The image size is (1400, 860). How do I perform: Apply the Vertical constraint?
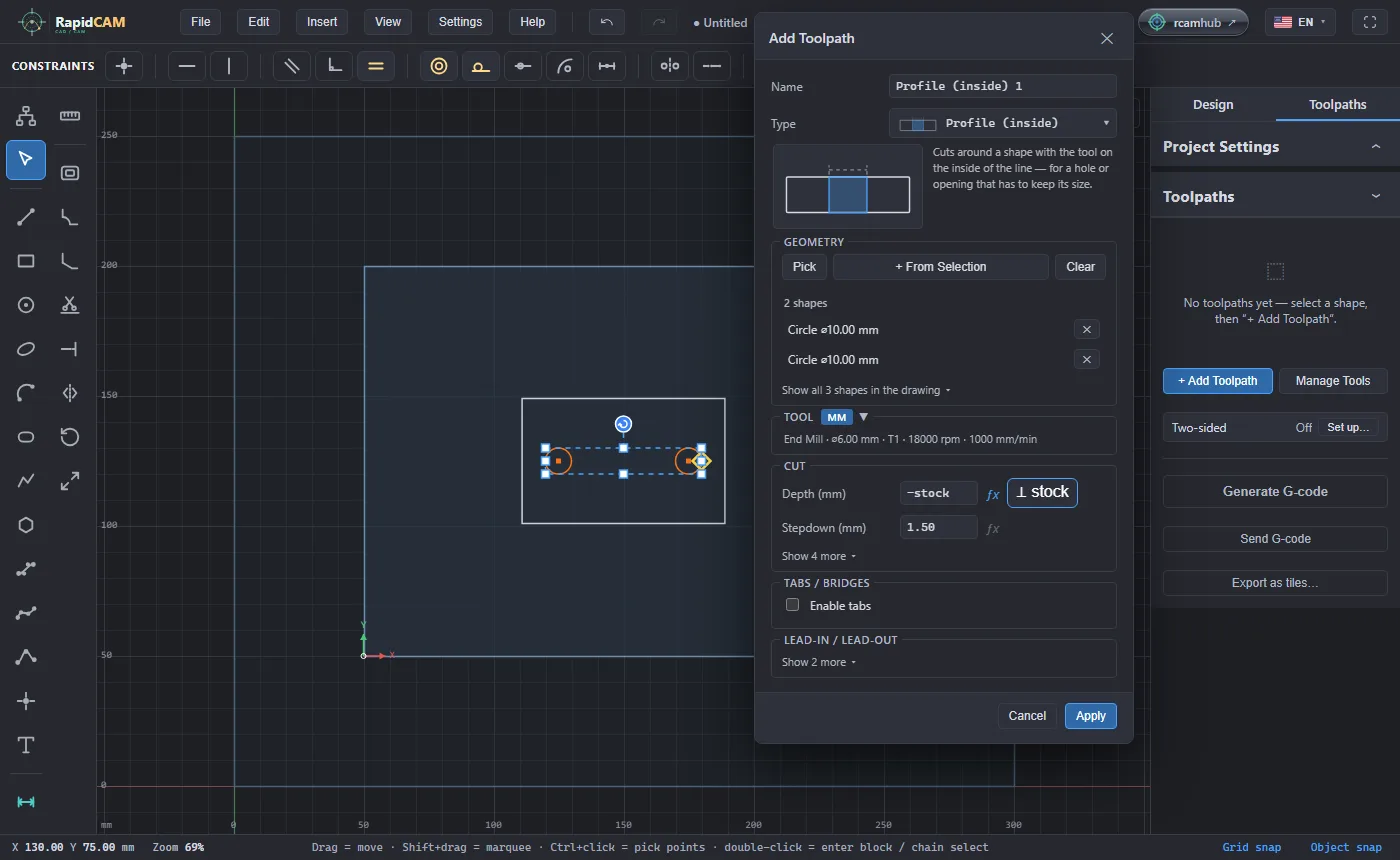click(229, 66)
